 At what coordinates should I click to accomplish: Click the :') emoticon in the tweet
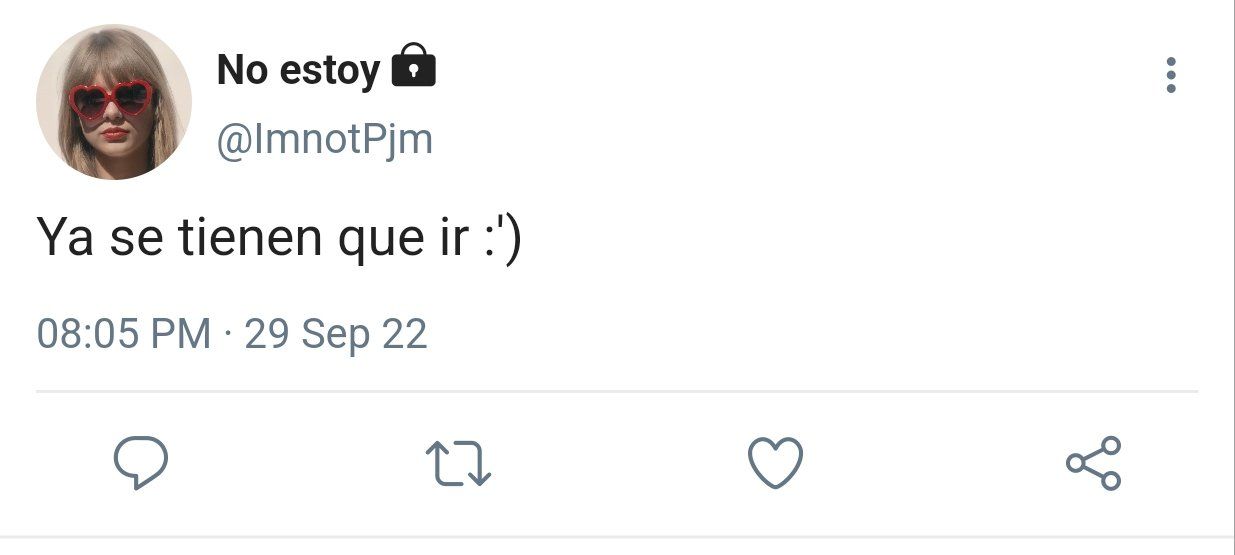click(500, 241)
